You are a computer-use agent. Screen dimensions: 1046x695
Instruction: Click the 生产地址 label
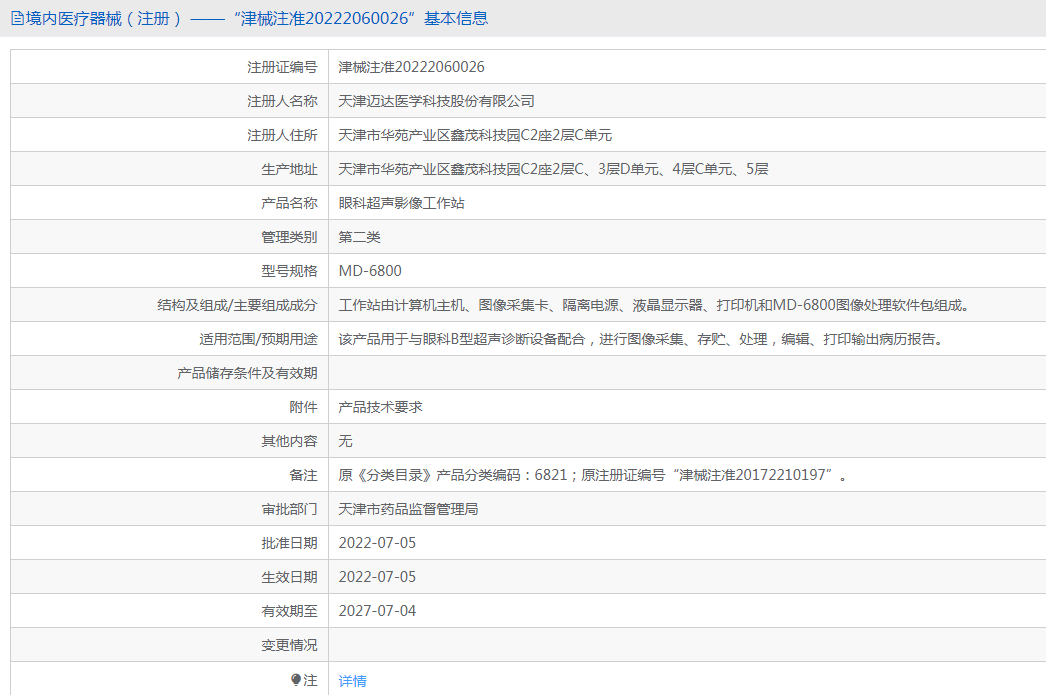click(289, 169)
